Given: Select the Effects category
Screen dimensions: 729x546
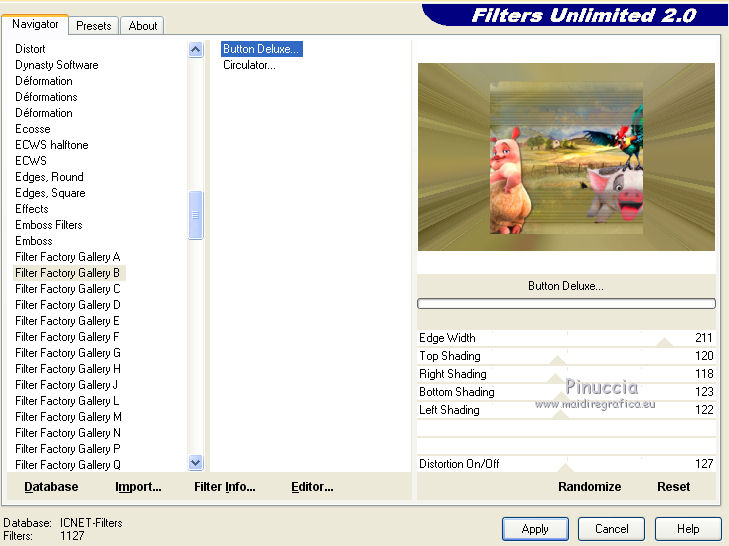Looking at the screenshot, I should coord(32,209).
